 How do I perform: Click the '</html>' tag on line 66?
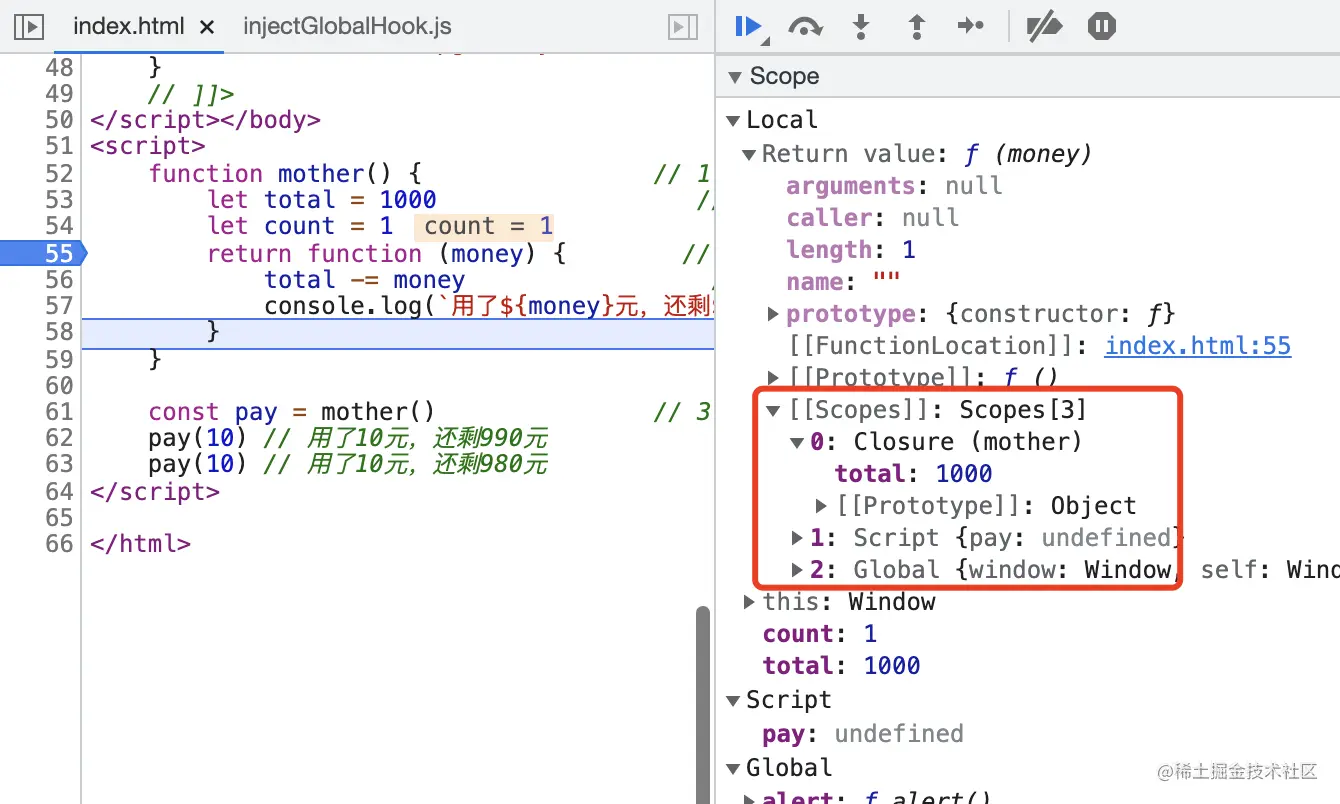(140, 544)
